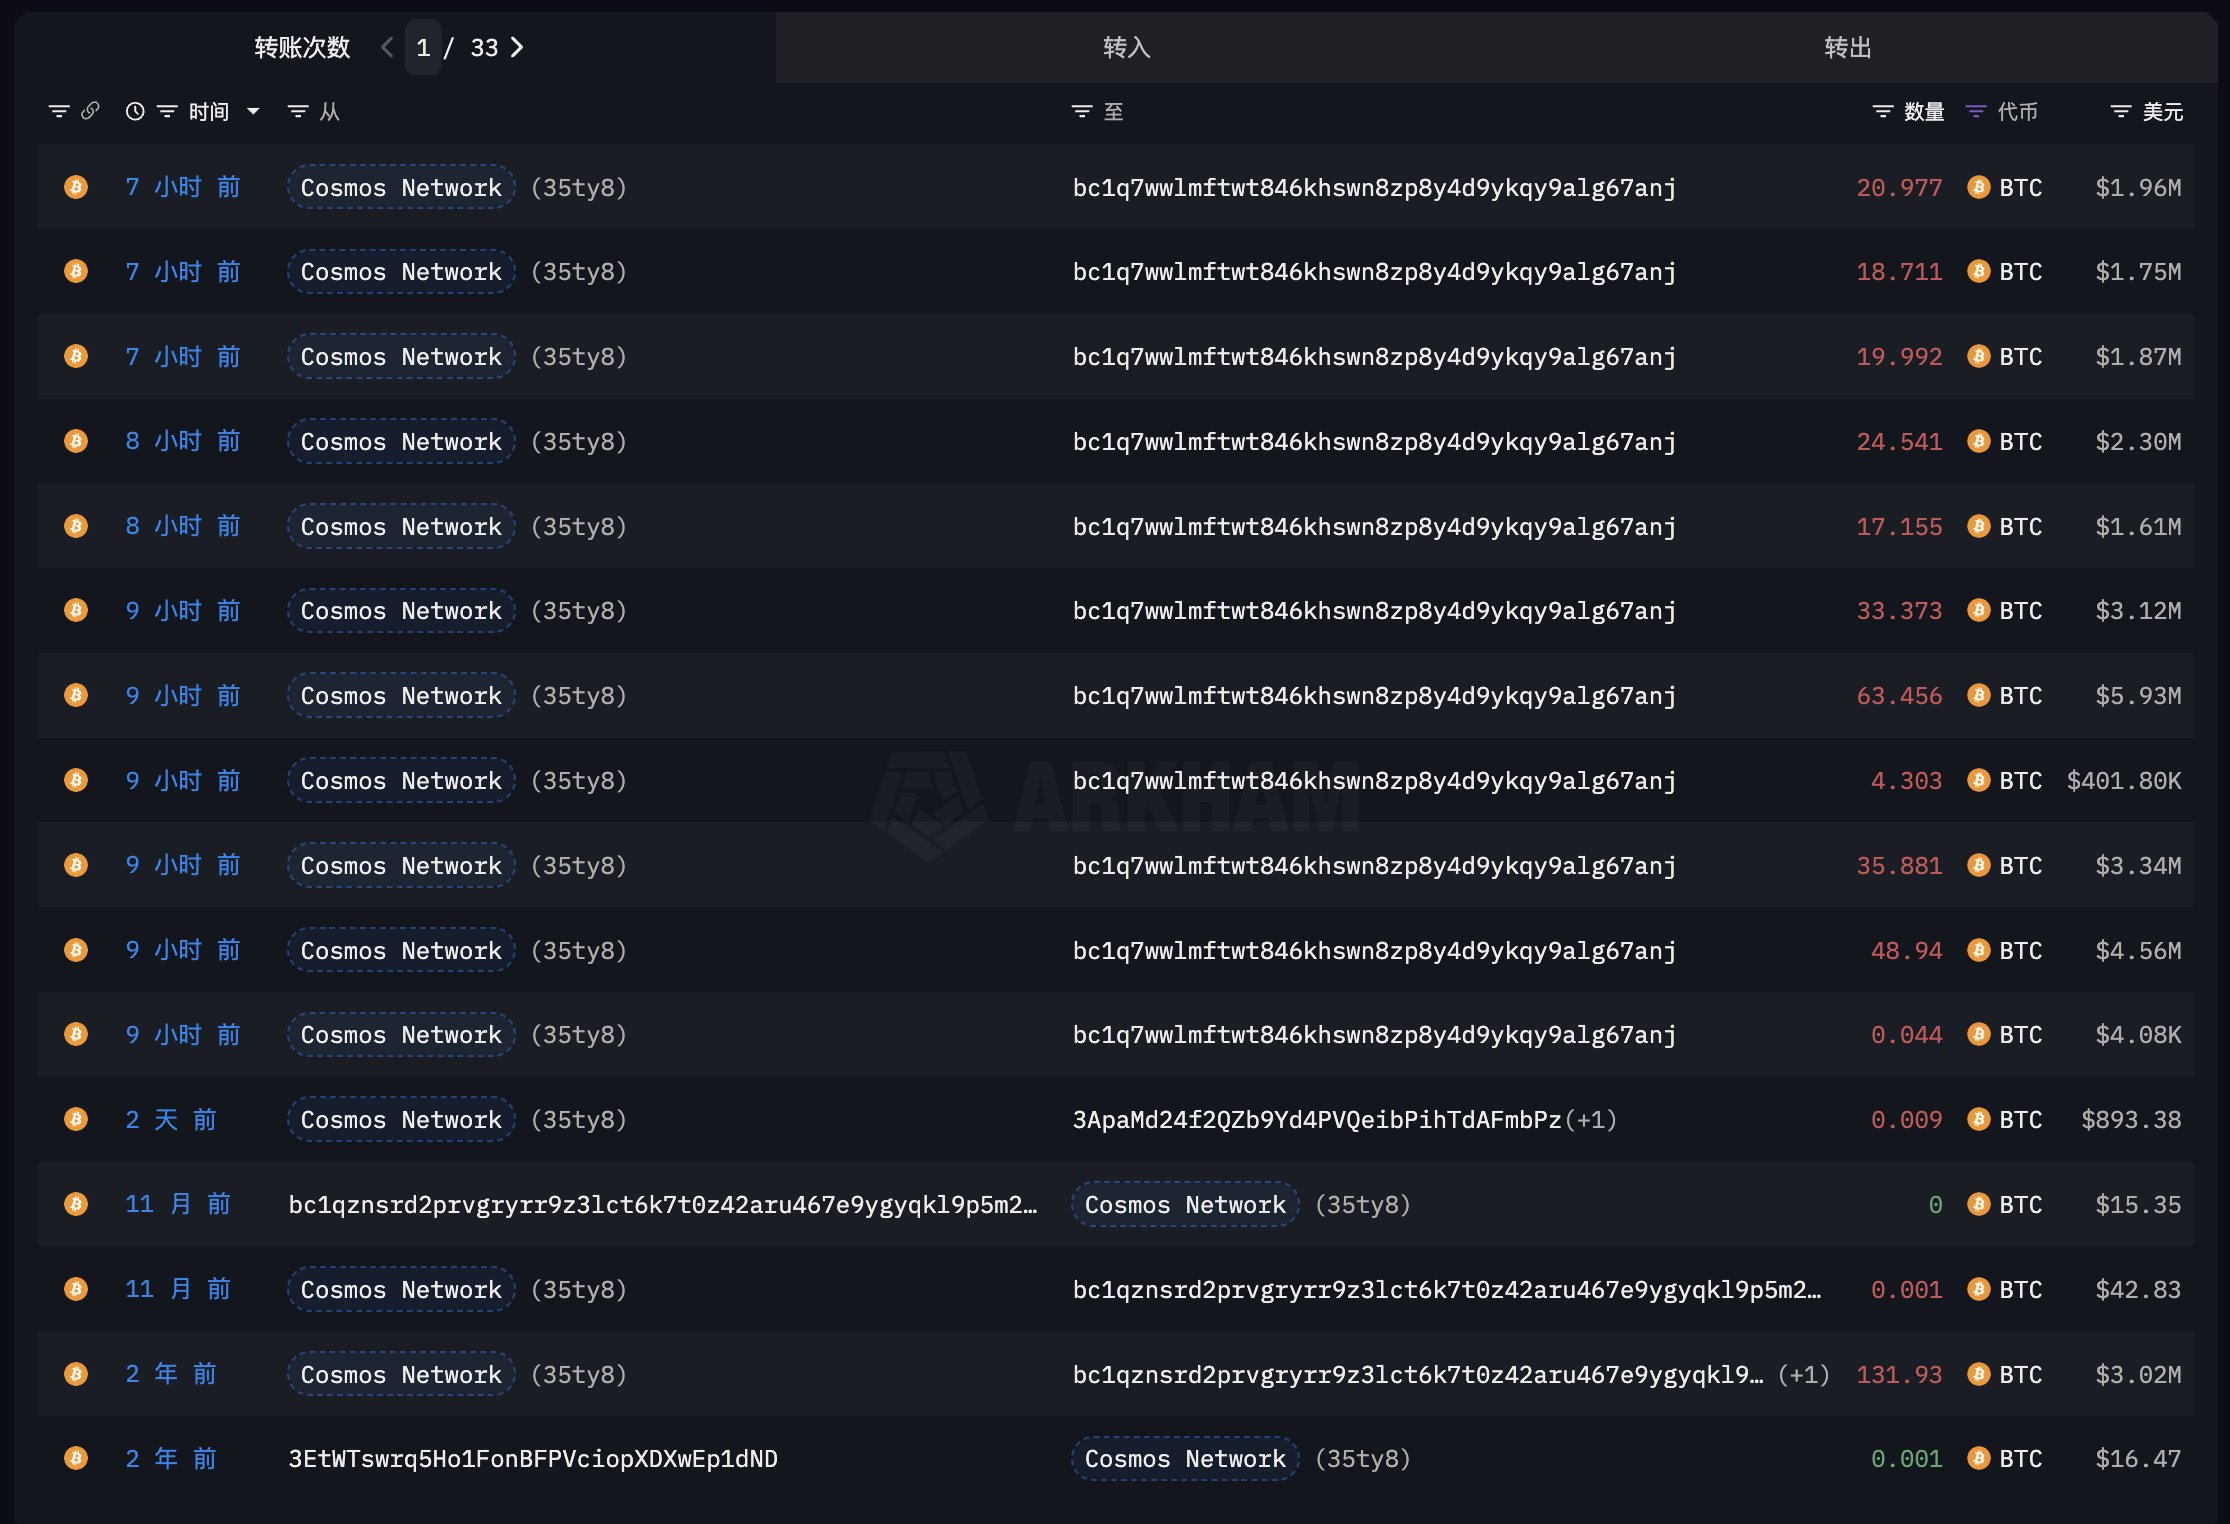Open the Cosmos Network label on the 24.541 BTC row
This screenshot has width=2230, height=1524.
point(401,441)
